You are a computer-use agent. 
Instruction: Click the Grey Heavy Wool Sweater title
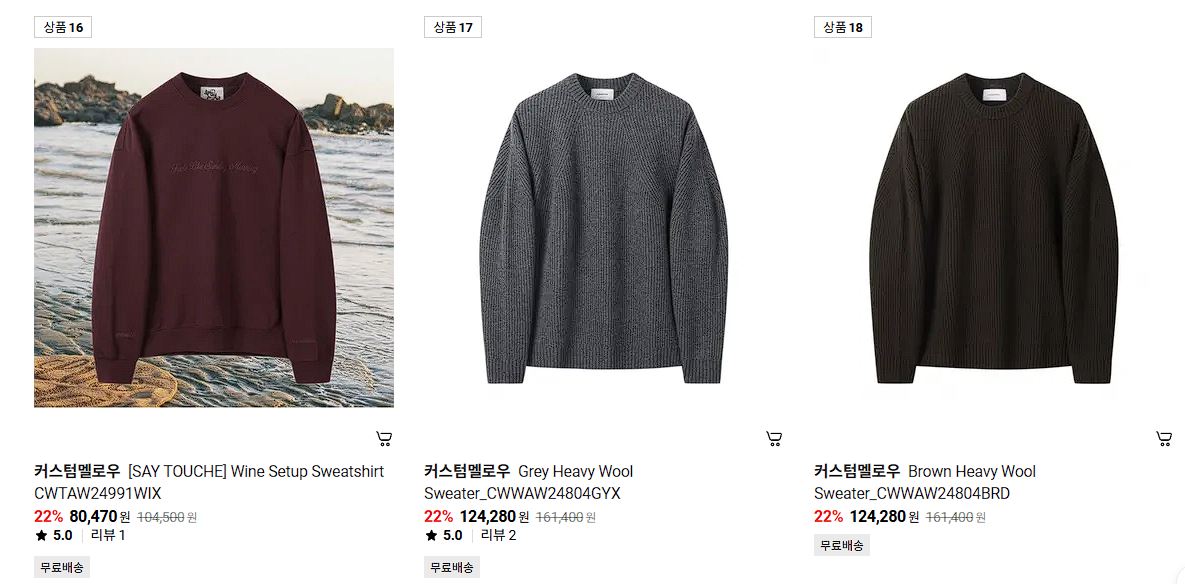pyautogui.click(x=529, y=482)
